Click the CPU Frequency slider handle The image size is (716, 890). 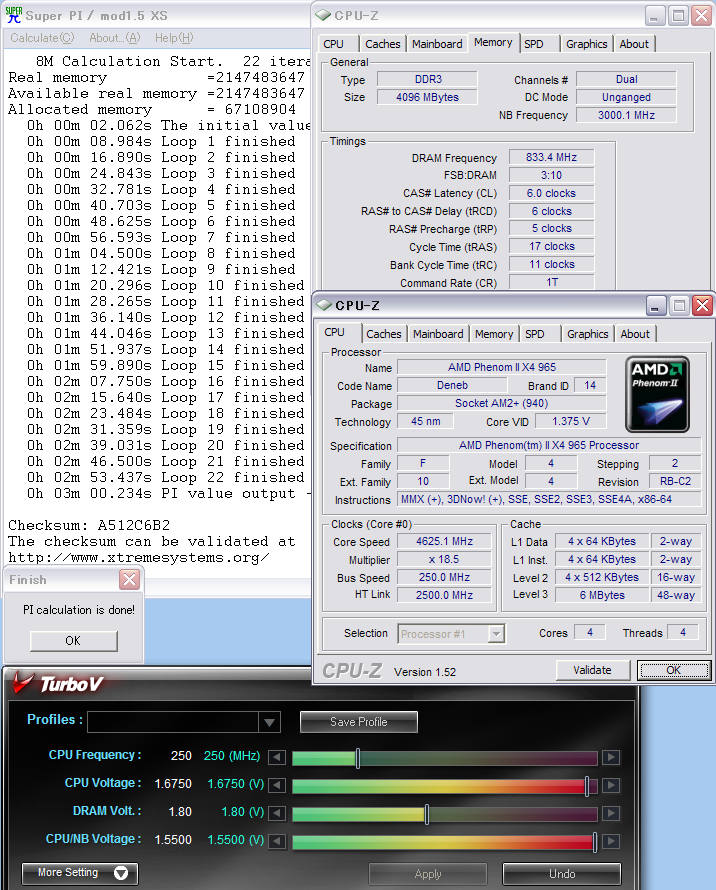tap(358, 758)
